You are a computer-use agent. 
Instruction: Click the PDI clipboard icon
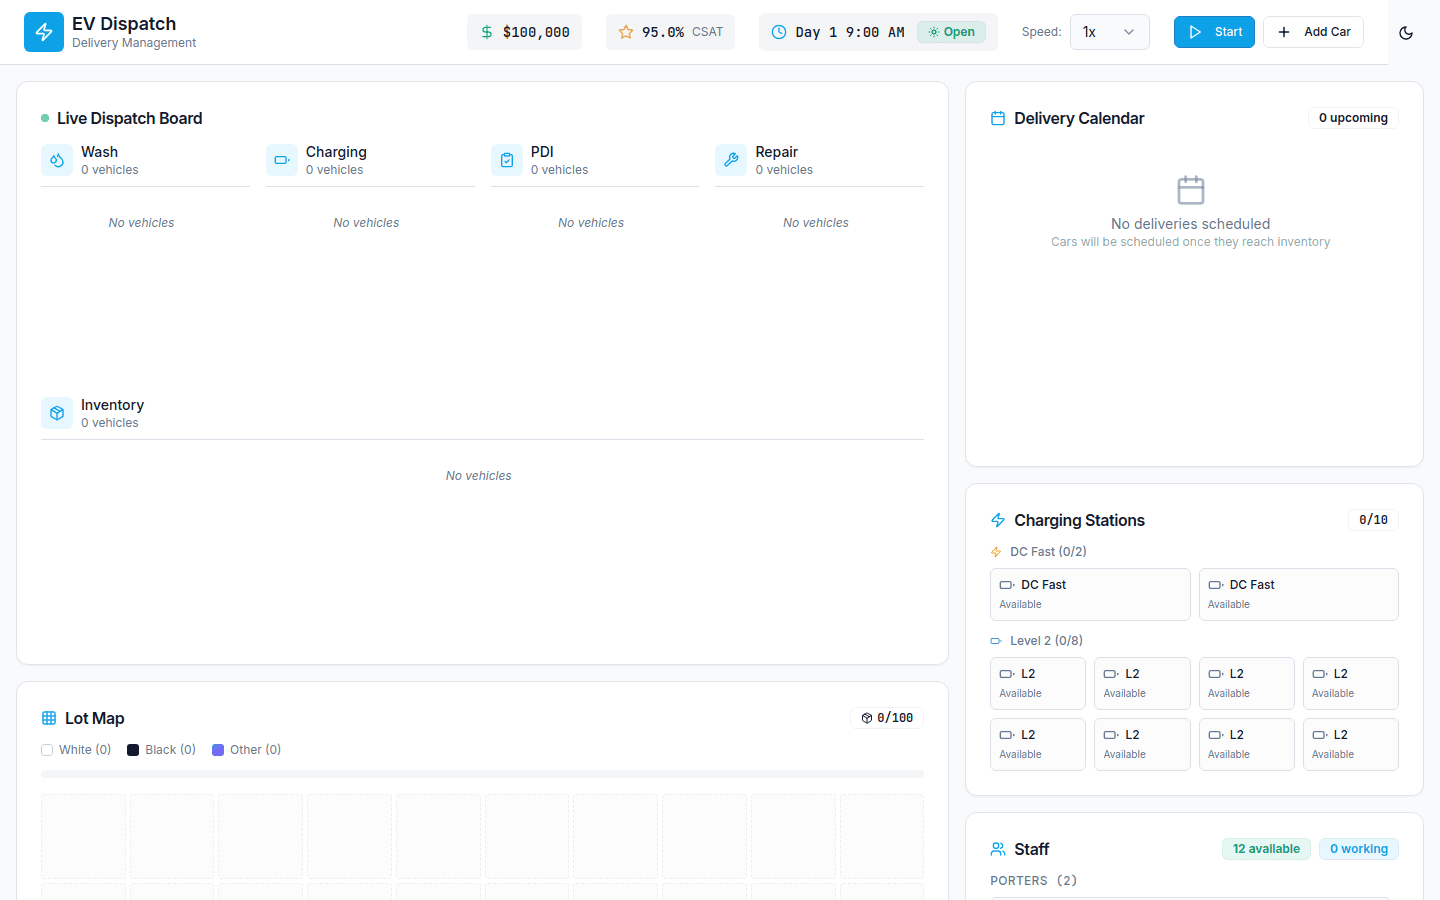507,160
